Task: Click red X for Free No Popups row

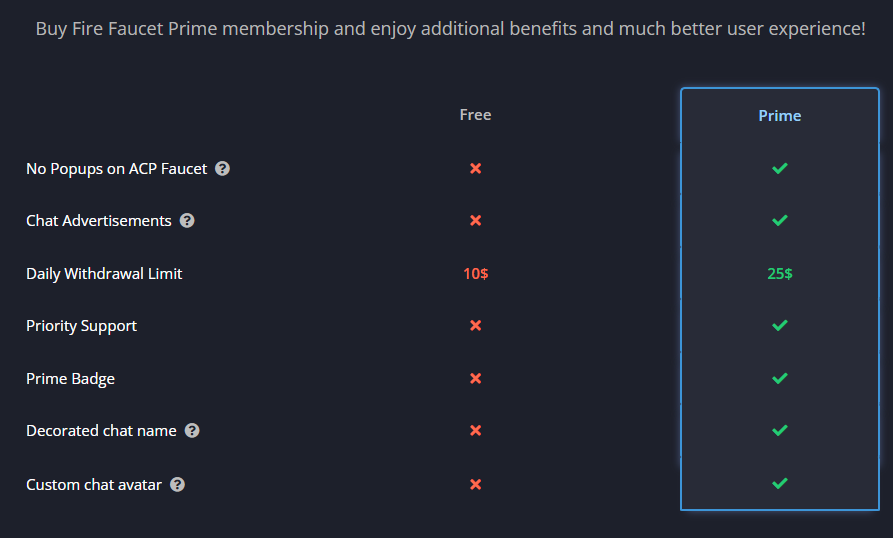Action: pos(476,169)
